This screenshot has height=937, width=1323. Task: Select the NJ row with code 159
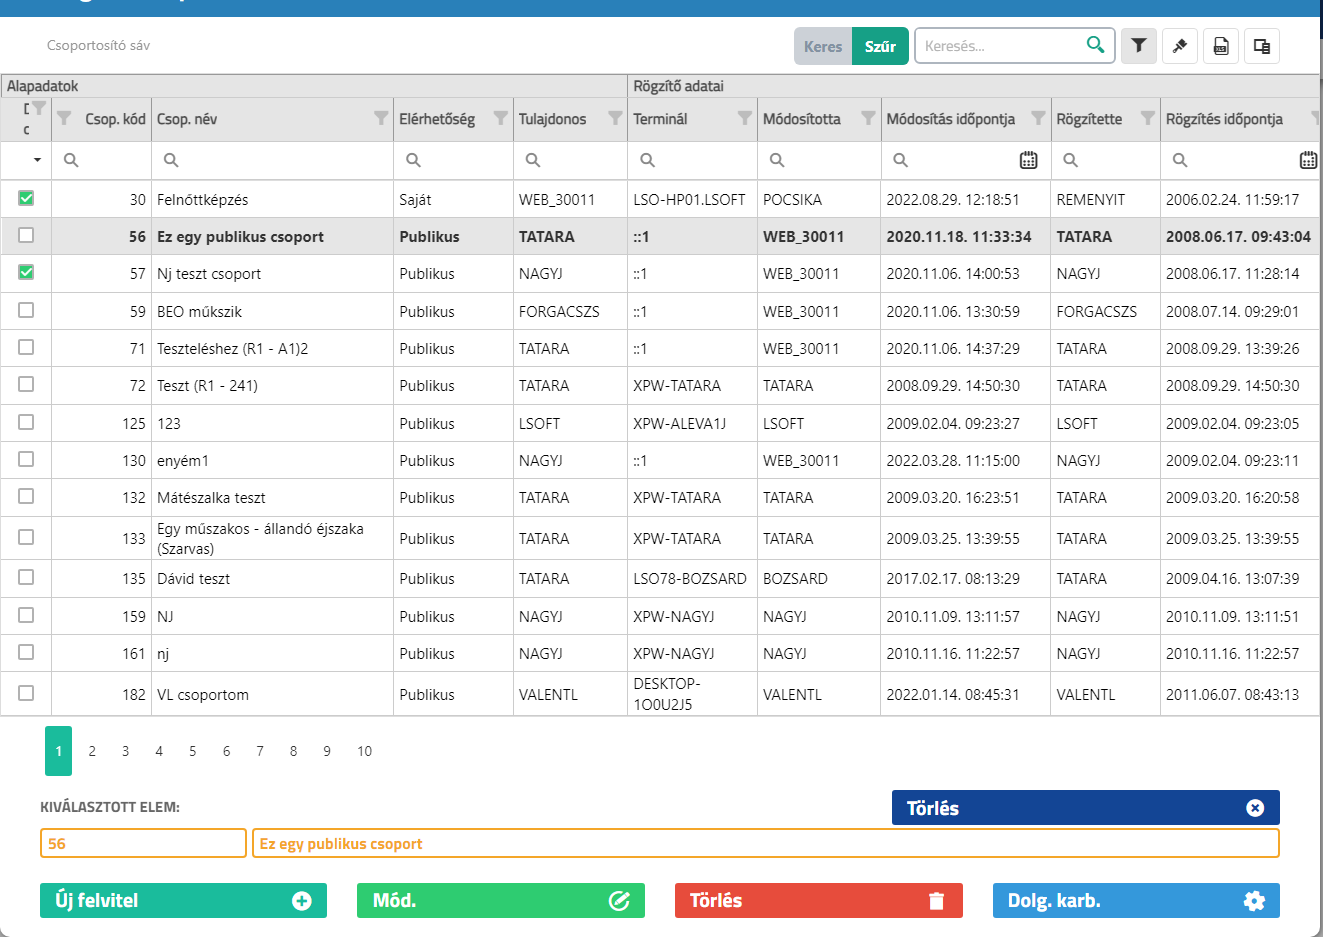coord(660,616)
